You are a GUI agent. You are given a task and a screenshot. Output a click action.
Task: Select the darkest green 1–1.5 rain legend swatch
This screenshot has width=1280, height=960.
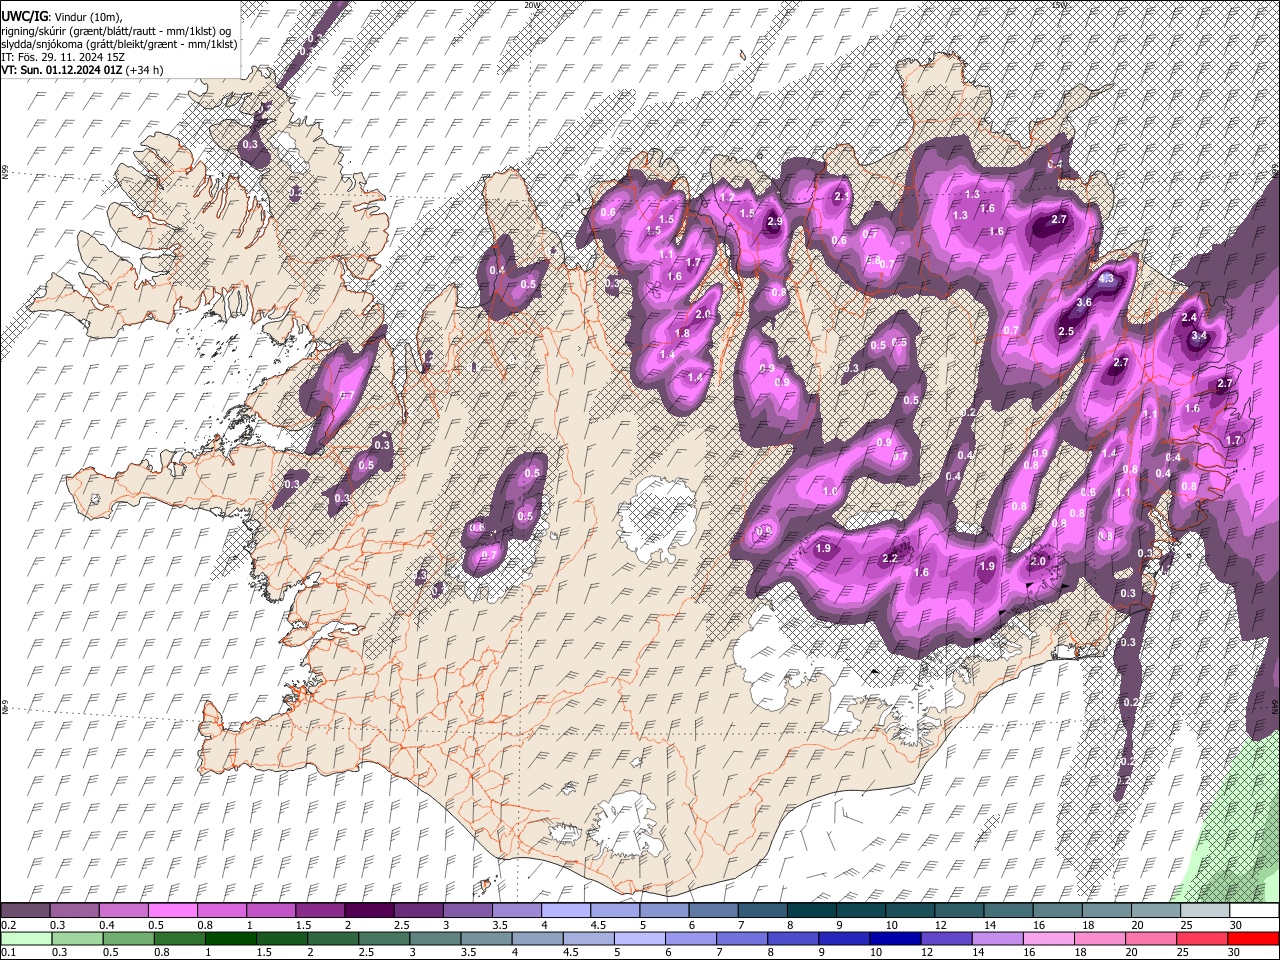point(230,939)
